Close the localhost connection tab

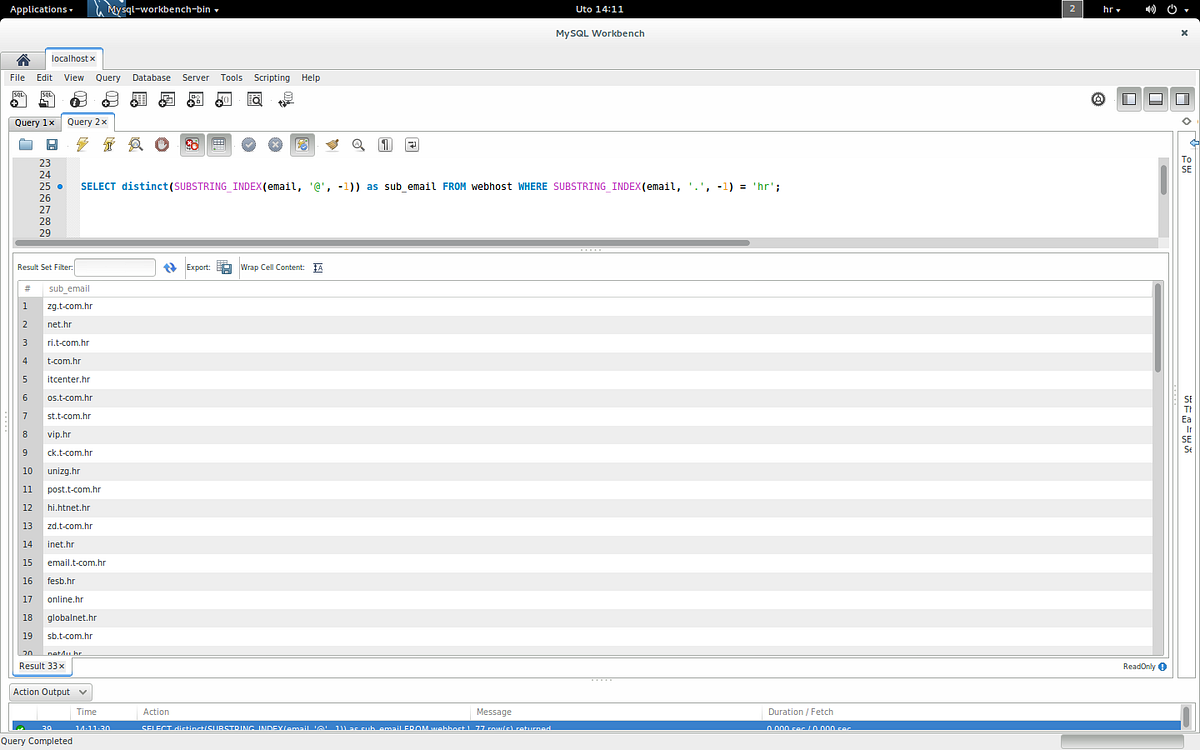pyautogui.click(x=93, y=59)
